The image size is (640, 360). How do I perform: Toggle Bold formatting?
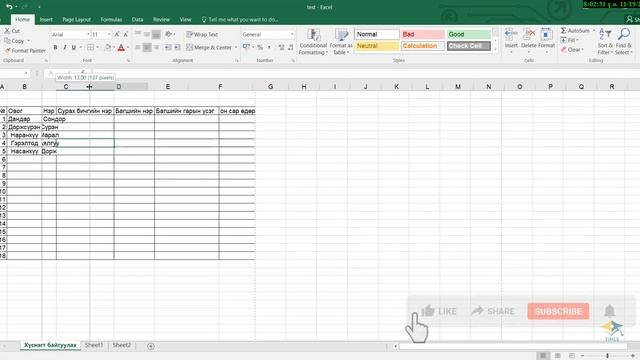coord(56,47)
